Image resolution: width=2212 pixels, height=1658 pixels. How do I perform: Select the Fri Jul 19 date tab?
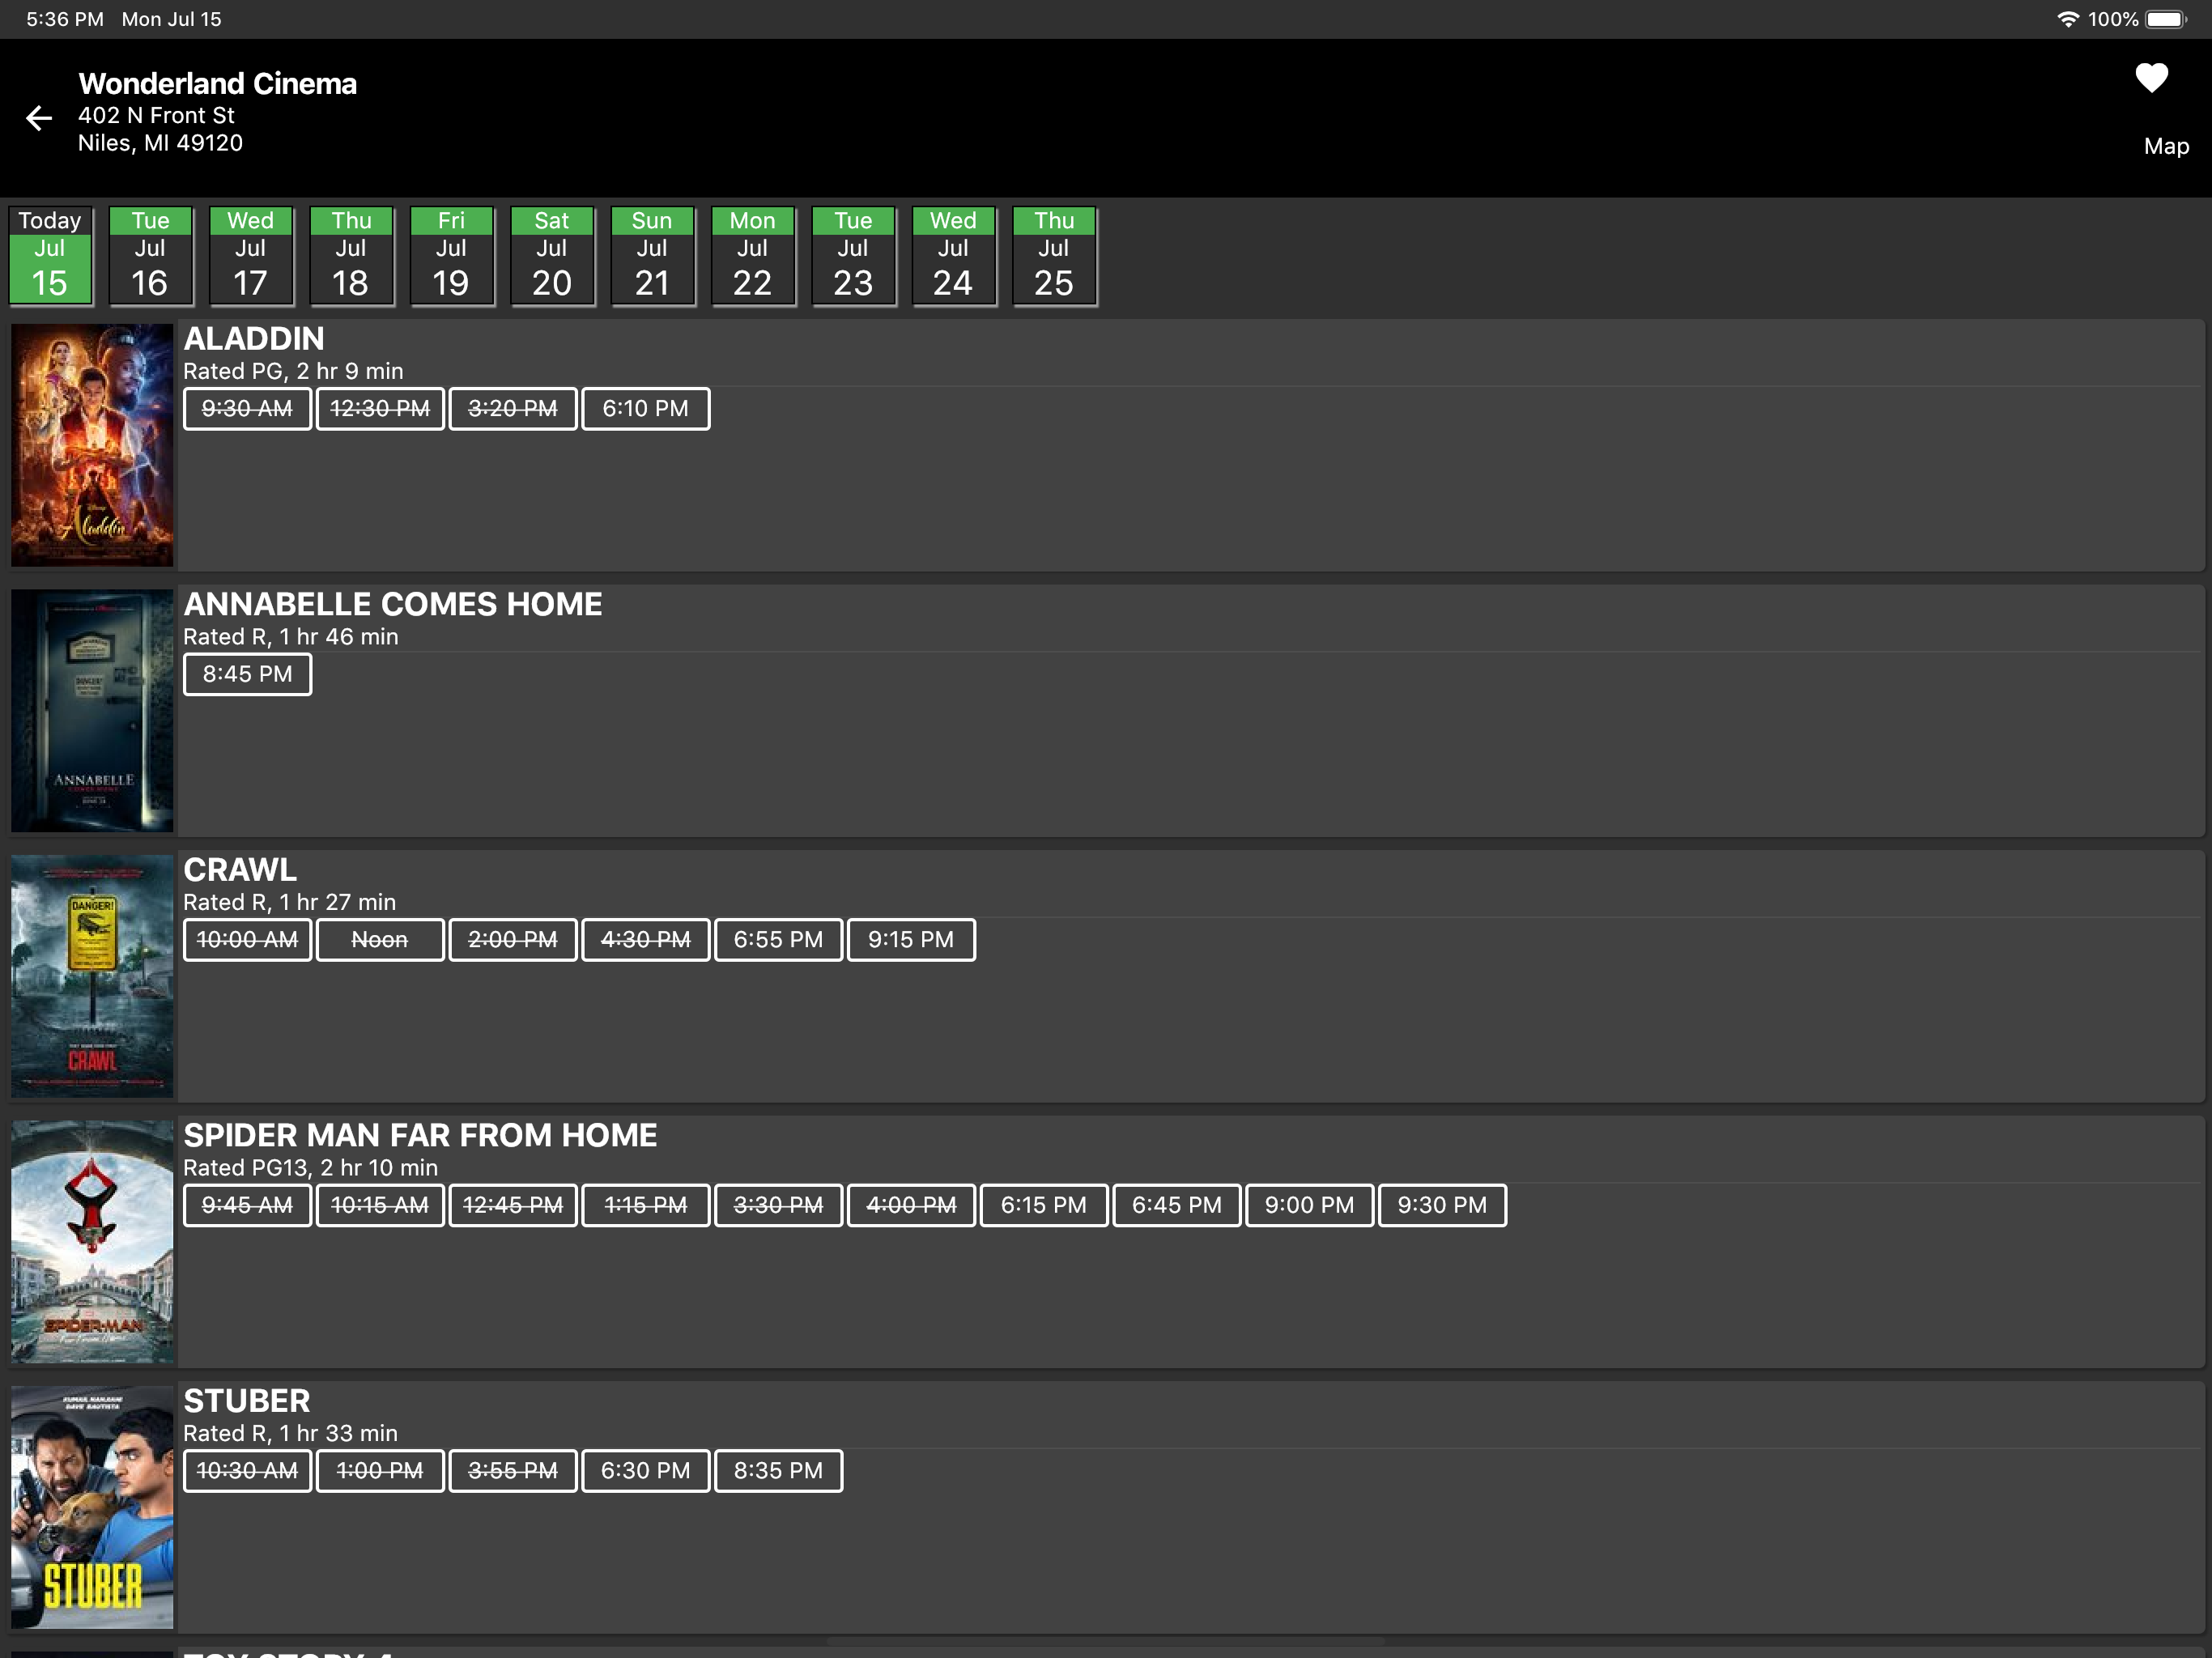click(x=451, y=256)
